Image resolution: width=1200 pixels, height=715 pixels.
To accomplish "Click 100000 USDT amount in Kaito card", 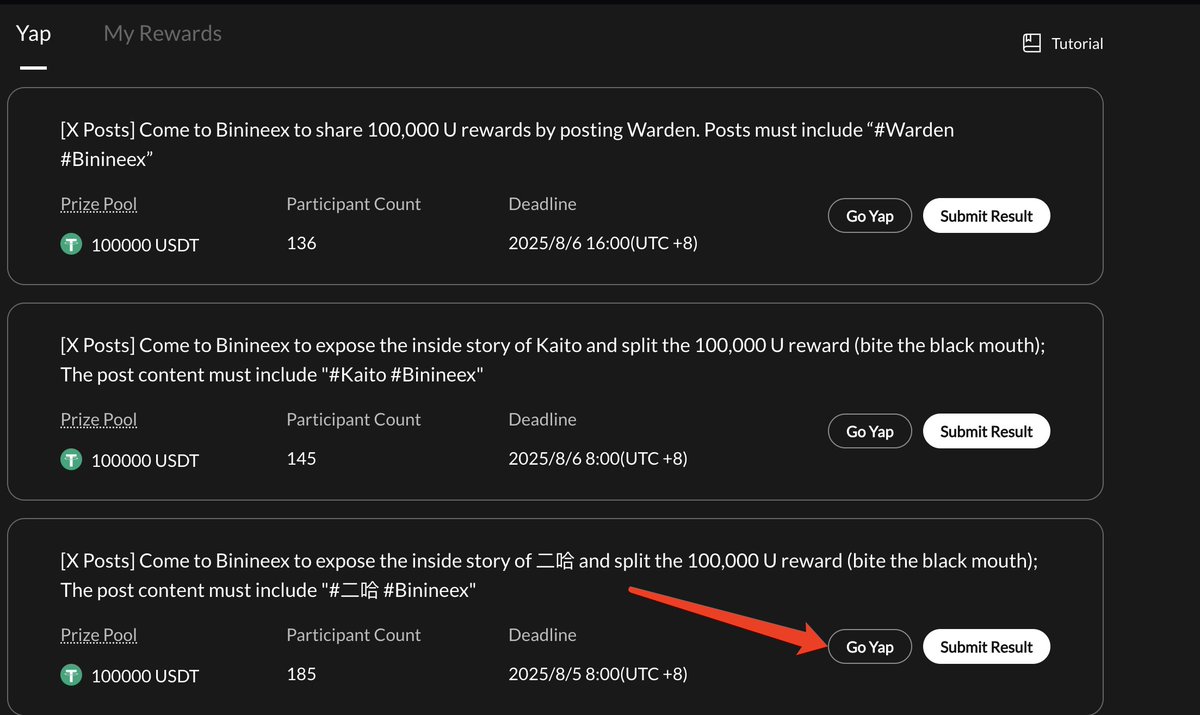I will point(145,461).
